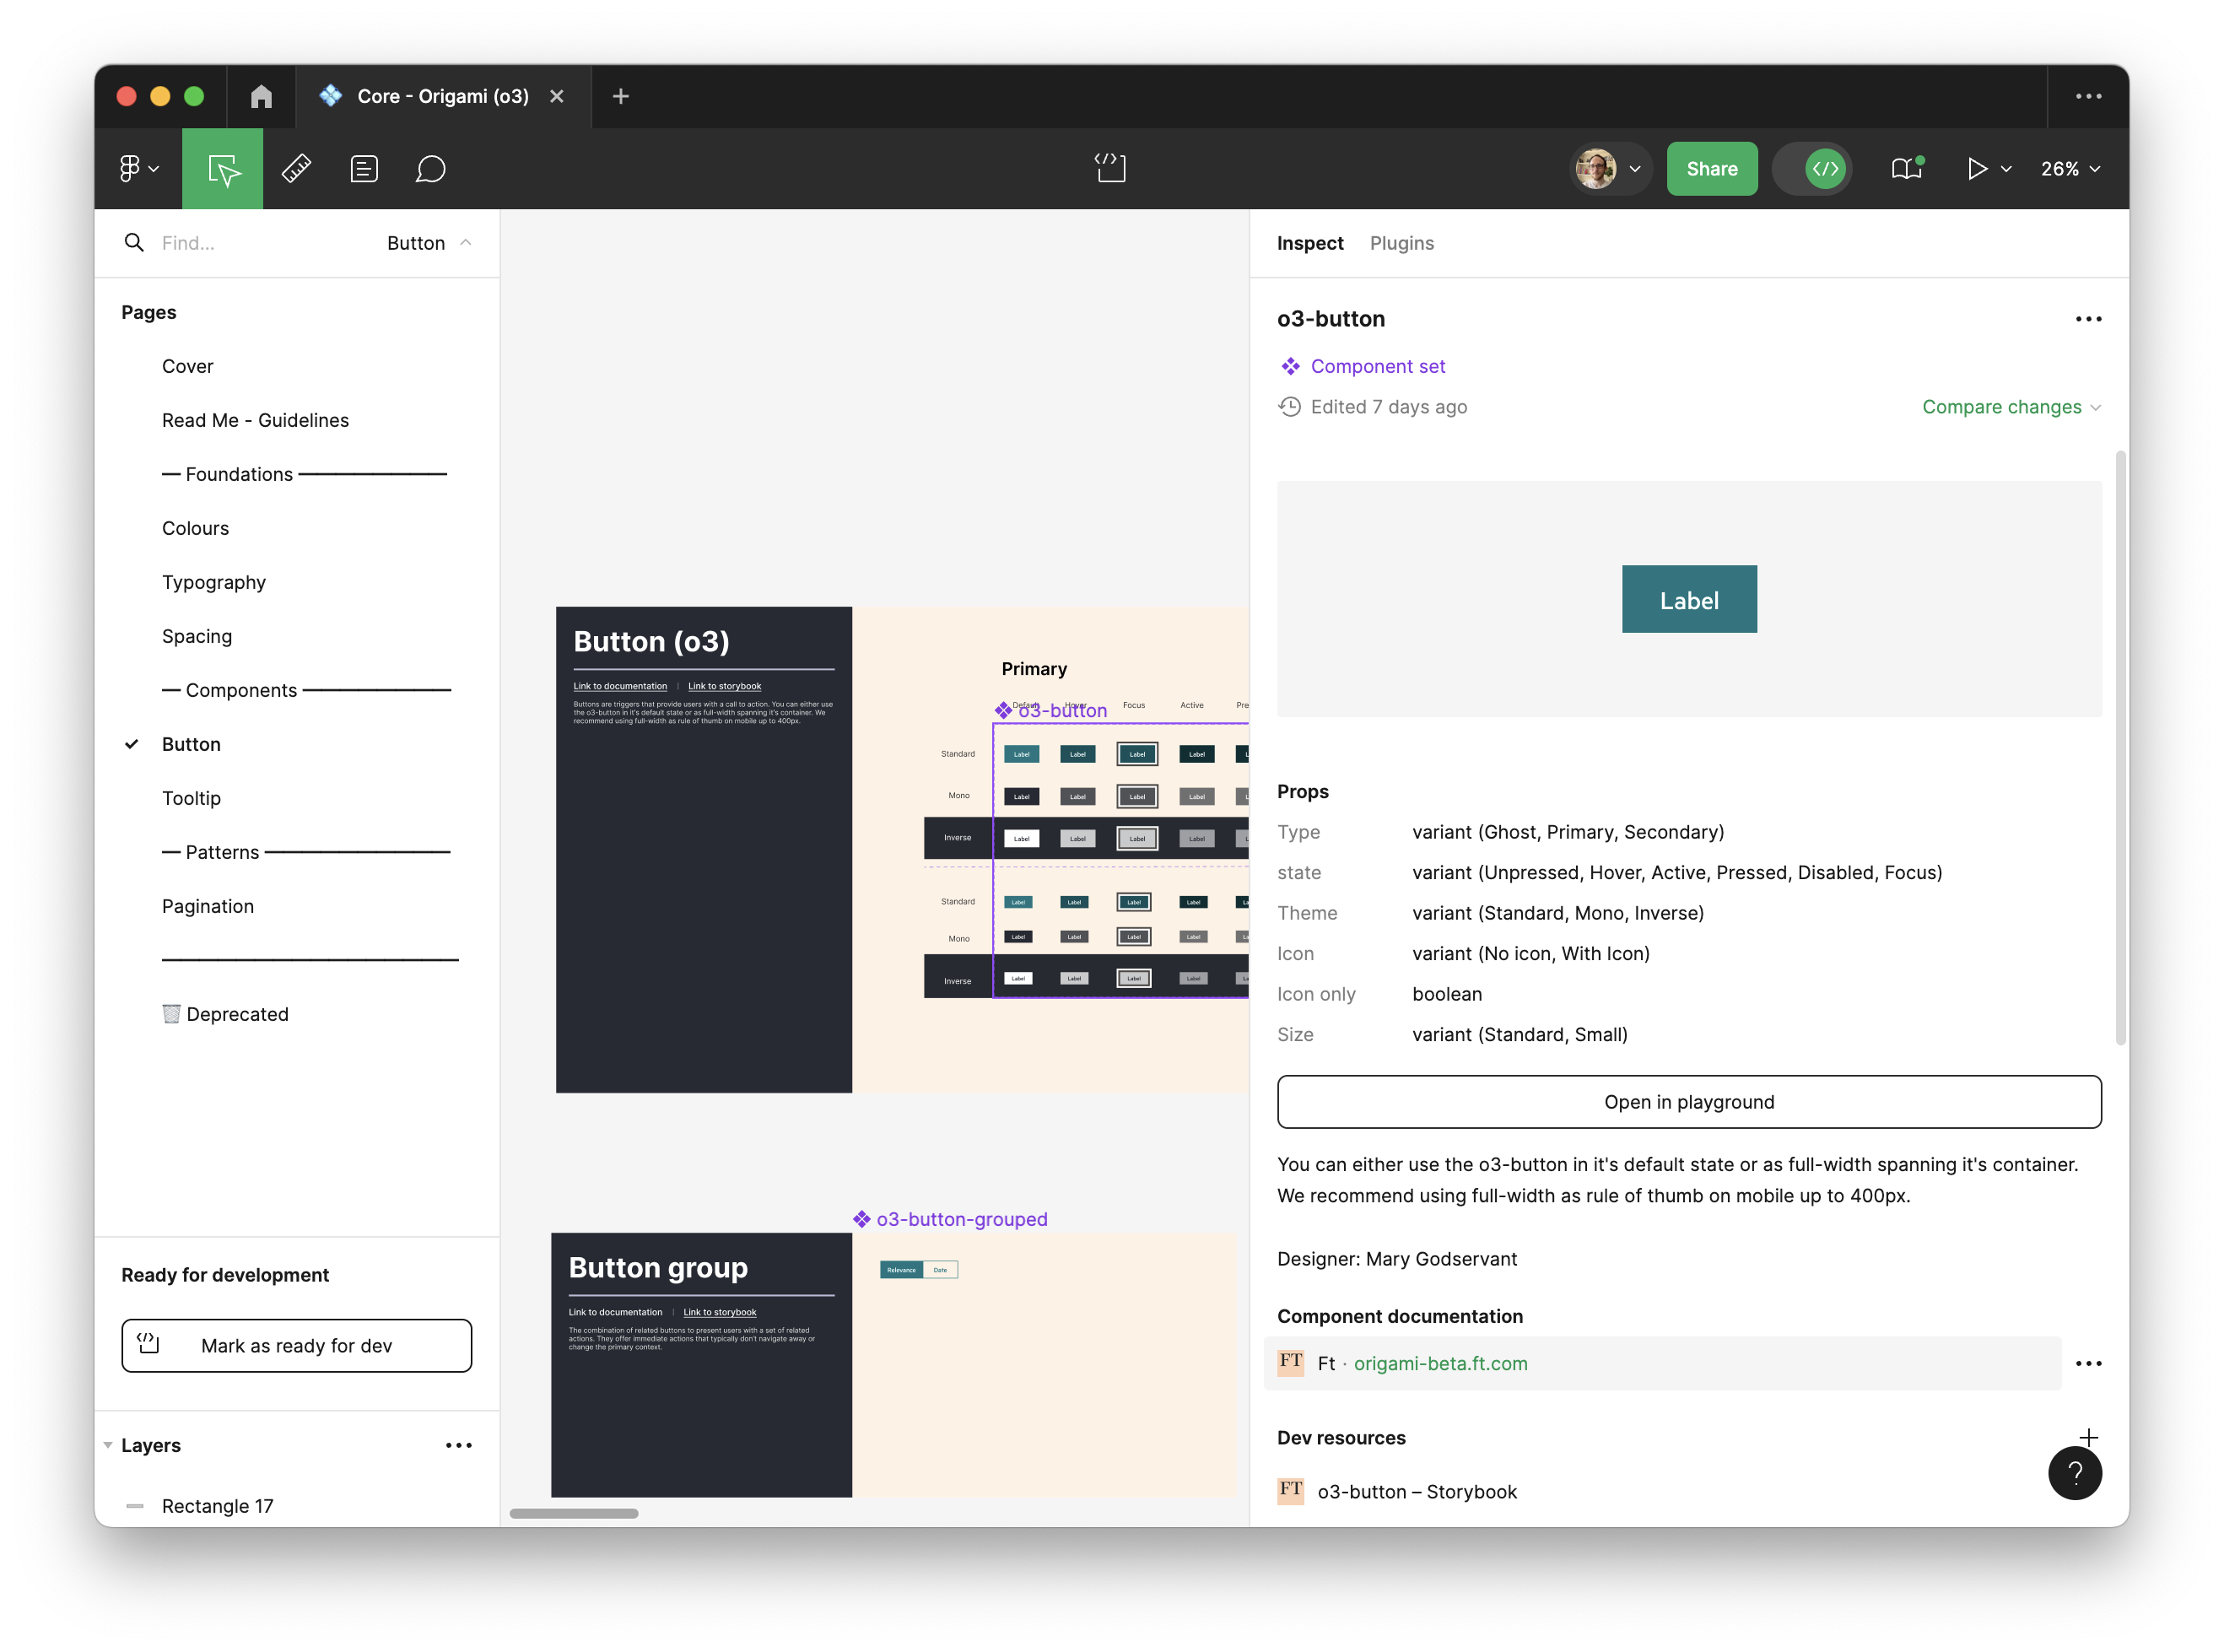
Task: Click the Inspect panel vertical scrollbar
Action: (x=2120, y=748)
